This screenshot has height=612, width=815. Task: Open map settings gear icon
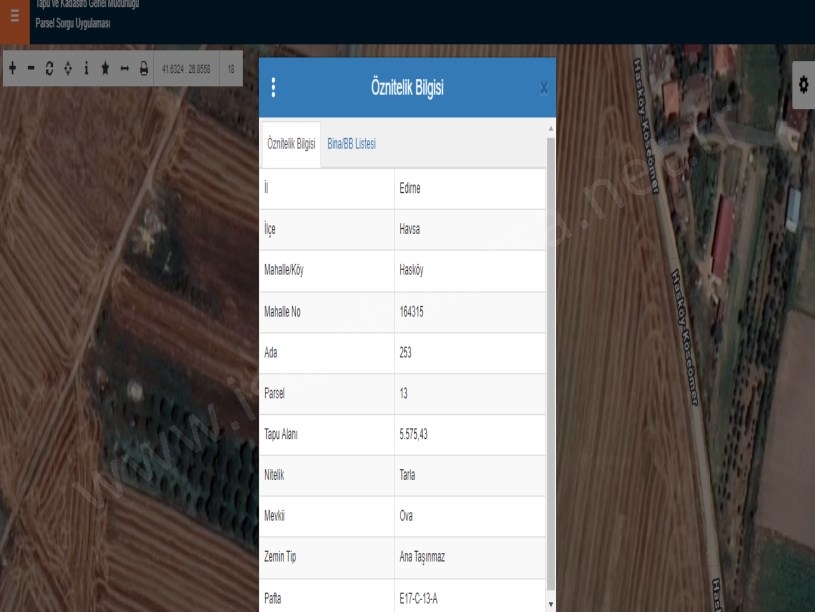pyautogui.click(x=802, y=86)
